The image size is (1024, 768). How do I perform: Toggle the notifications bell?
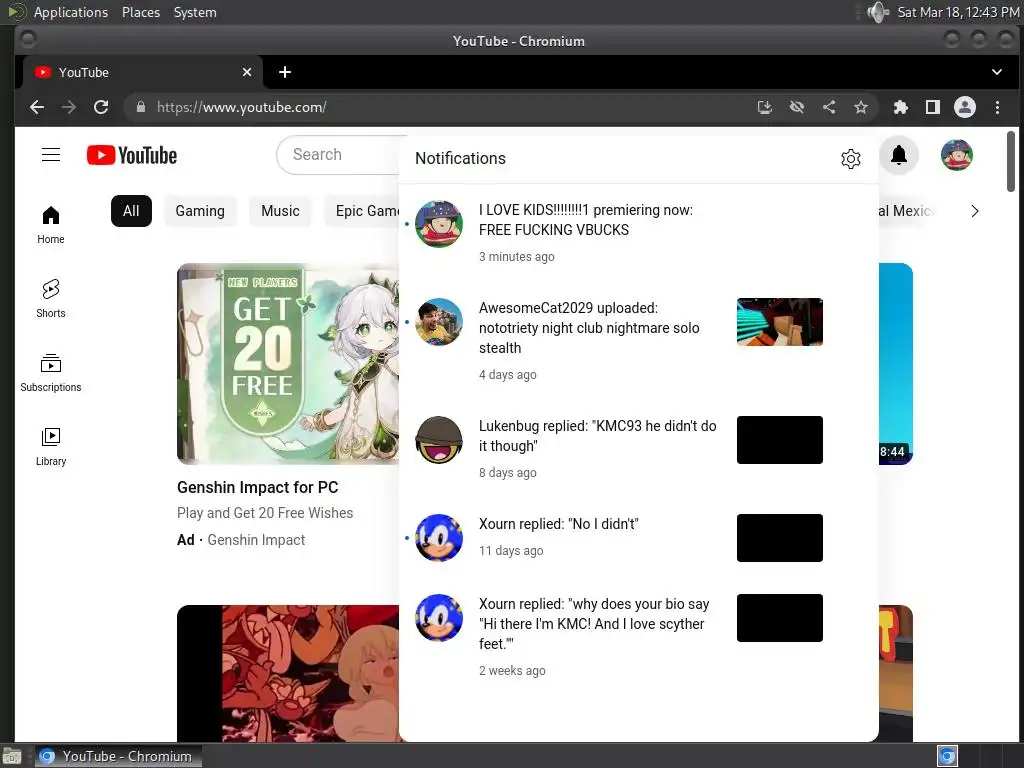[899, 155]
